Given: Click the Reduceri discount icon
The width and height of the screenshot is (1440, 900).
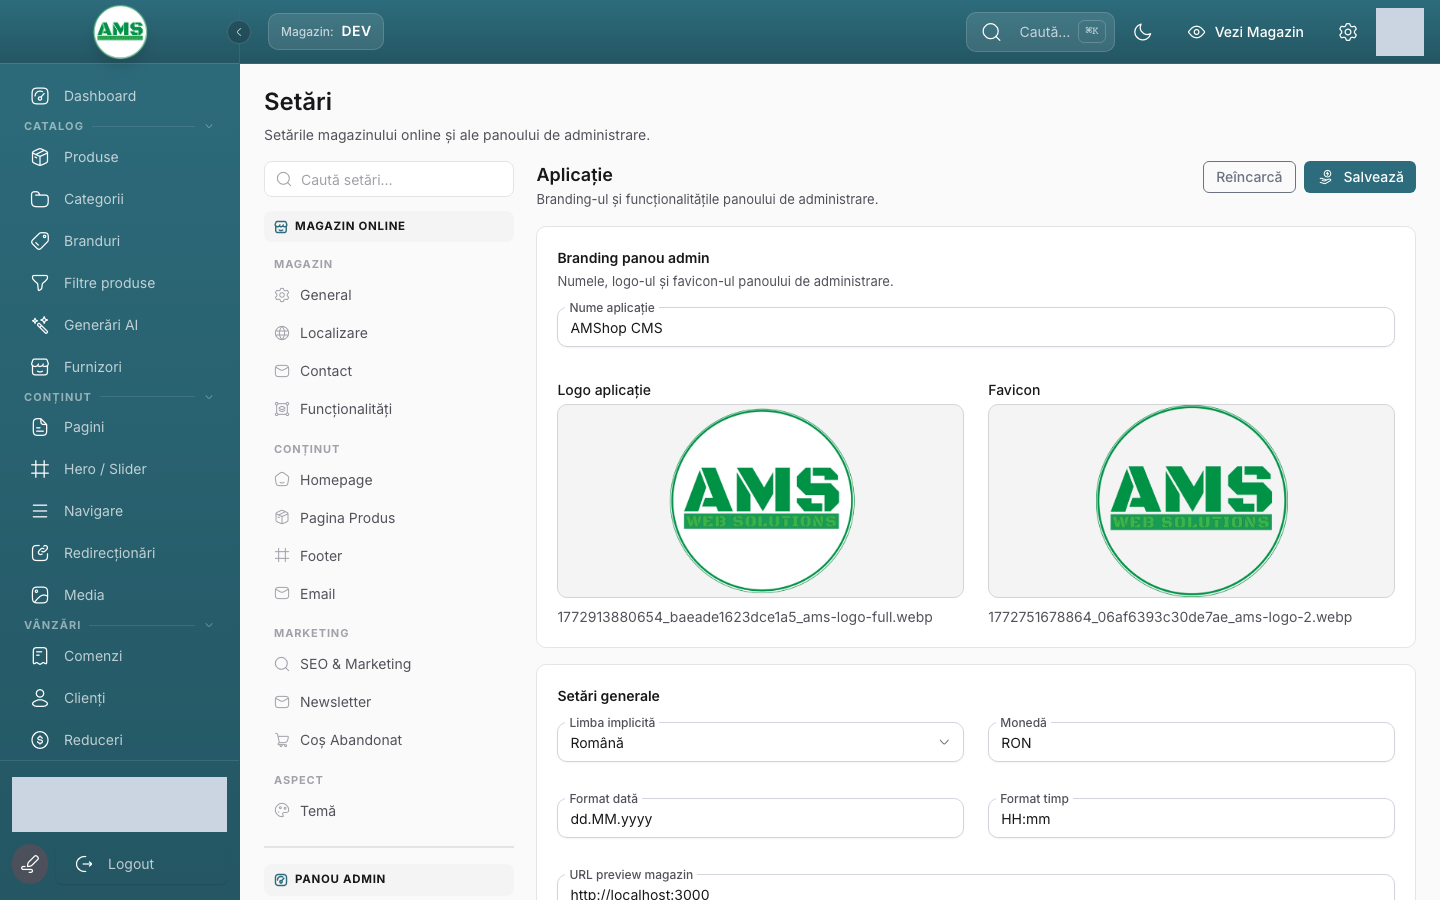Looking at the screenshot, I should 40,740.
